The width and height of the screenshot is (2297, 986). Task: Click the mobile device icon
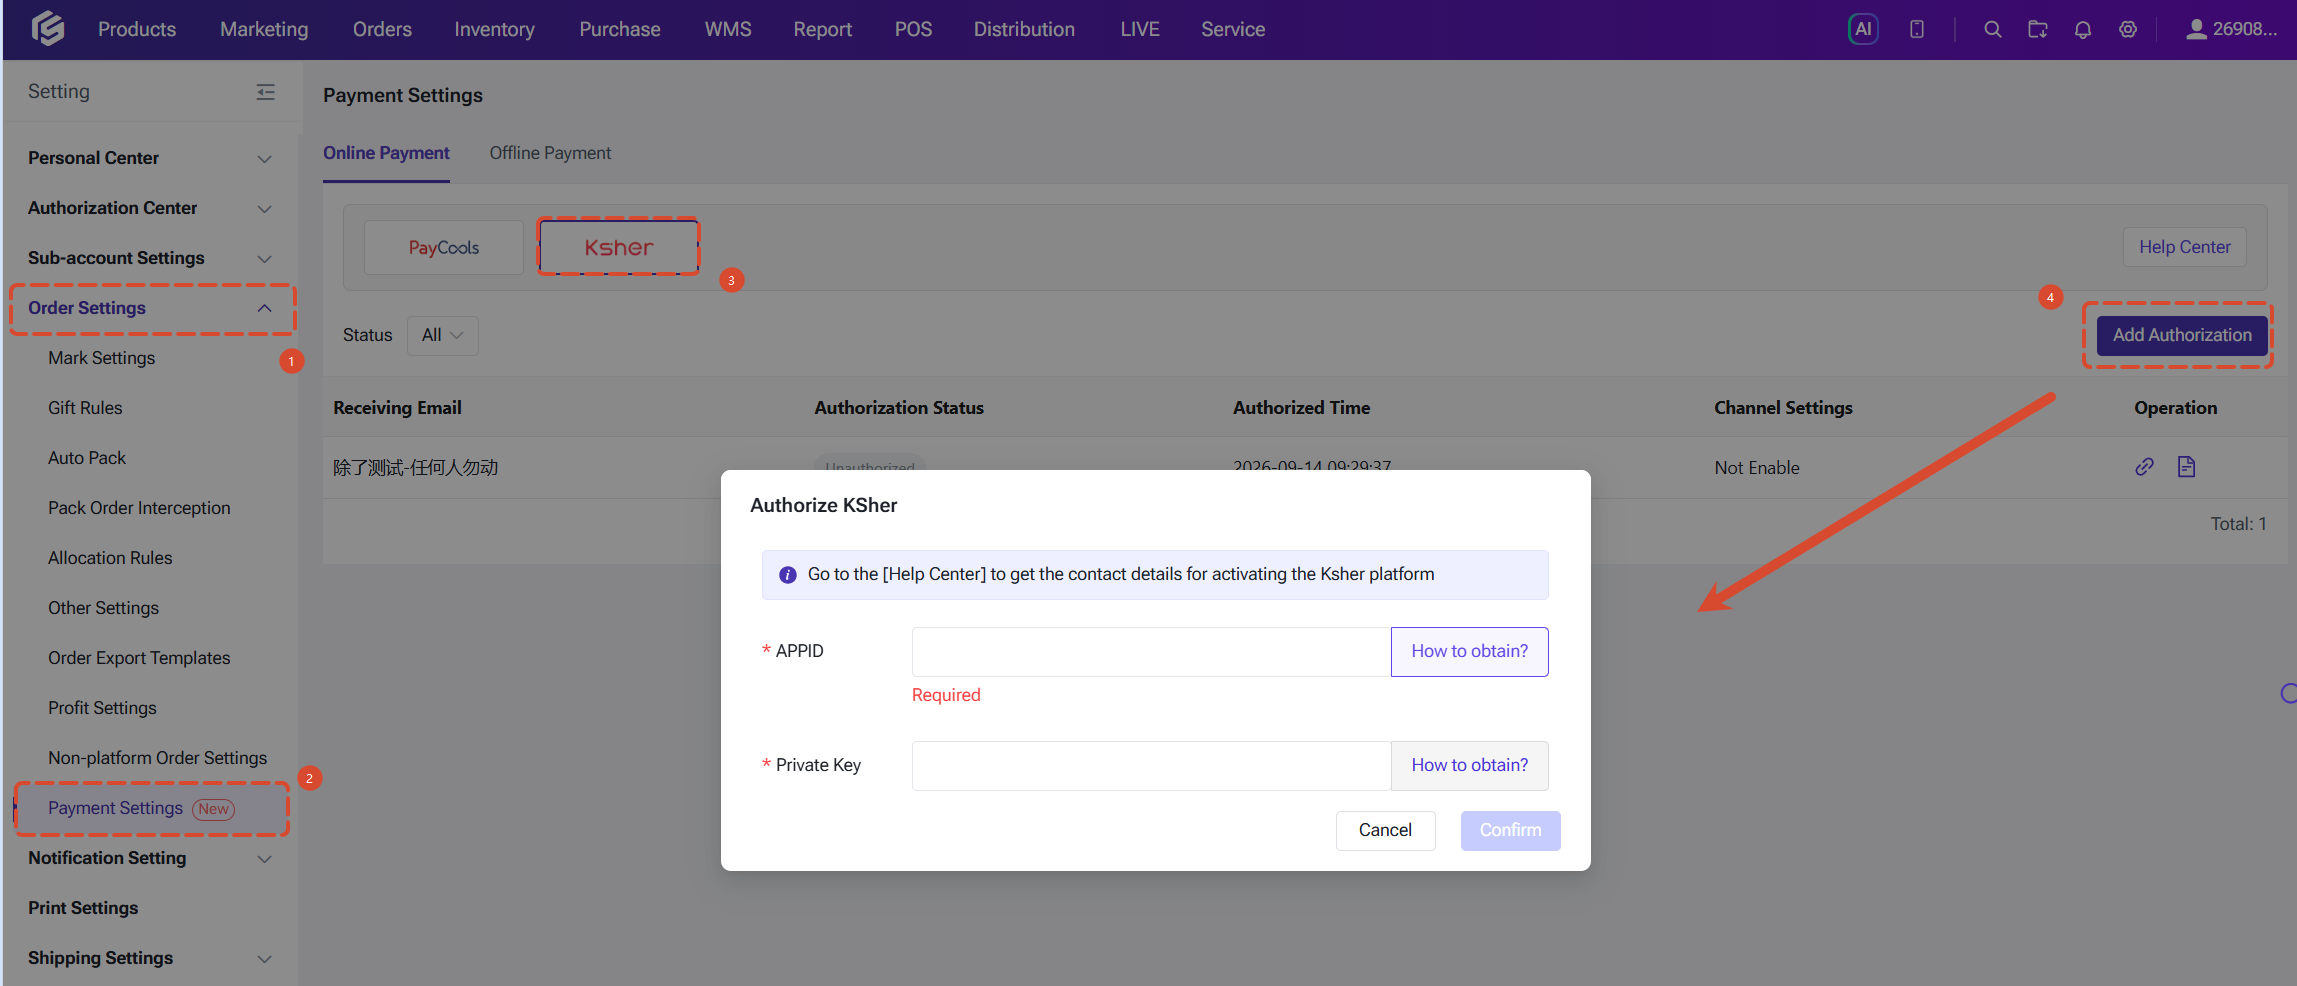tap(1917, 29)
